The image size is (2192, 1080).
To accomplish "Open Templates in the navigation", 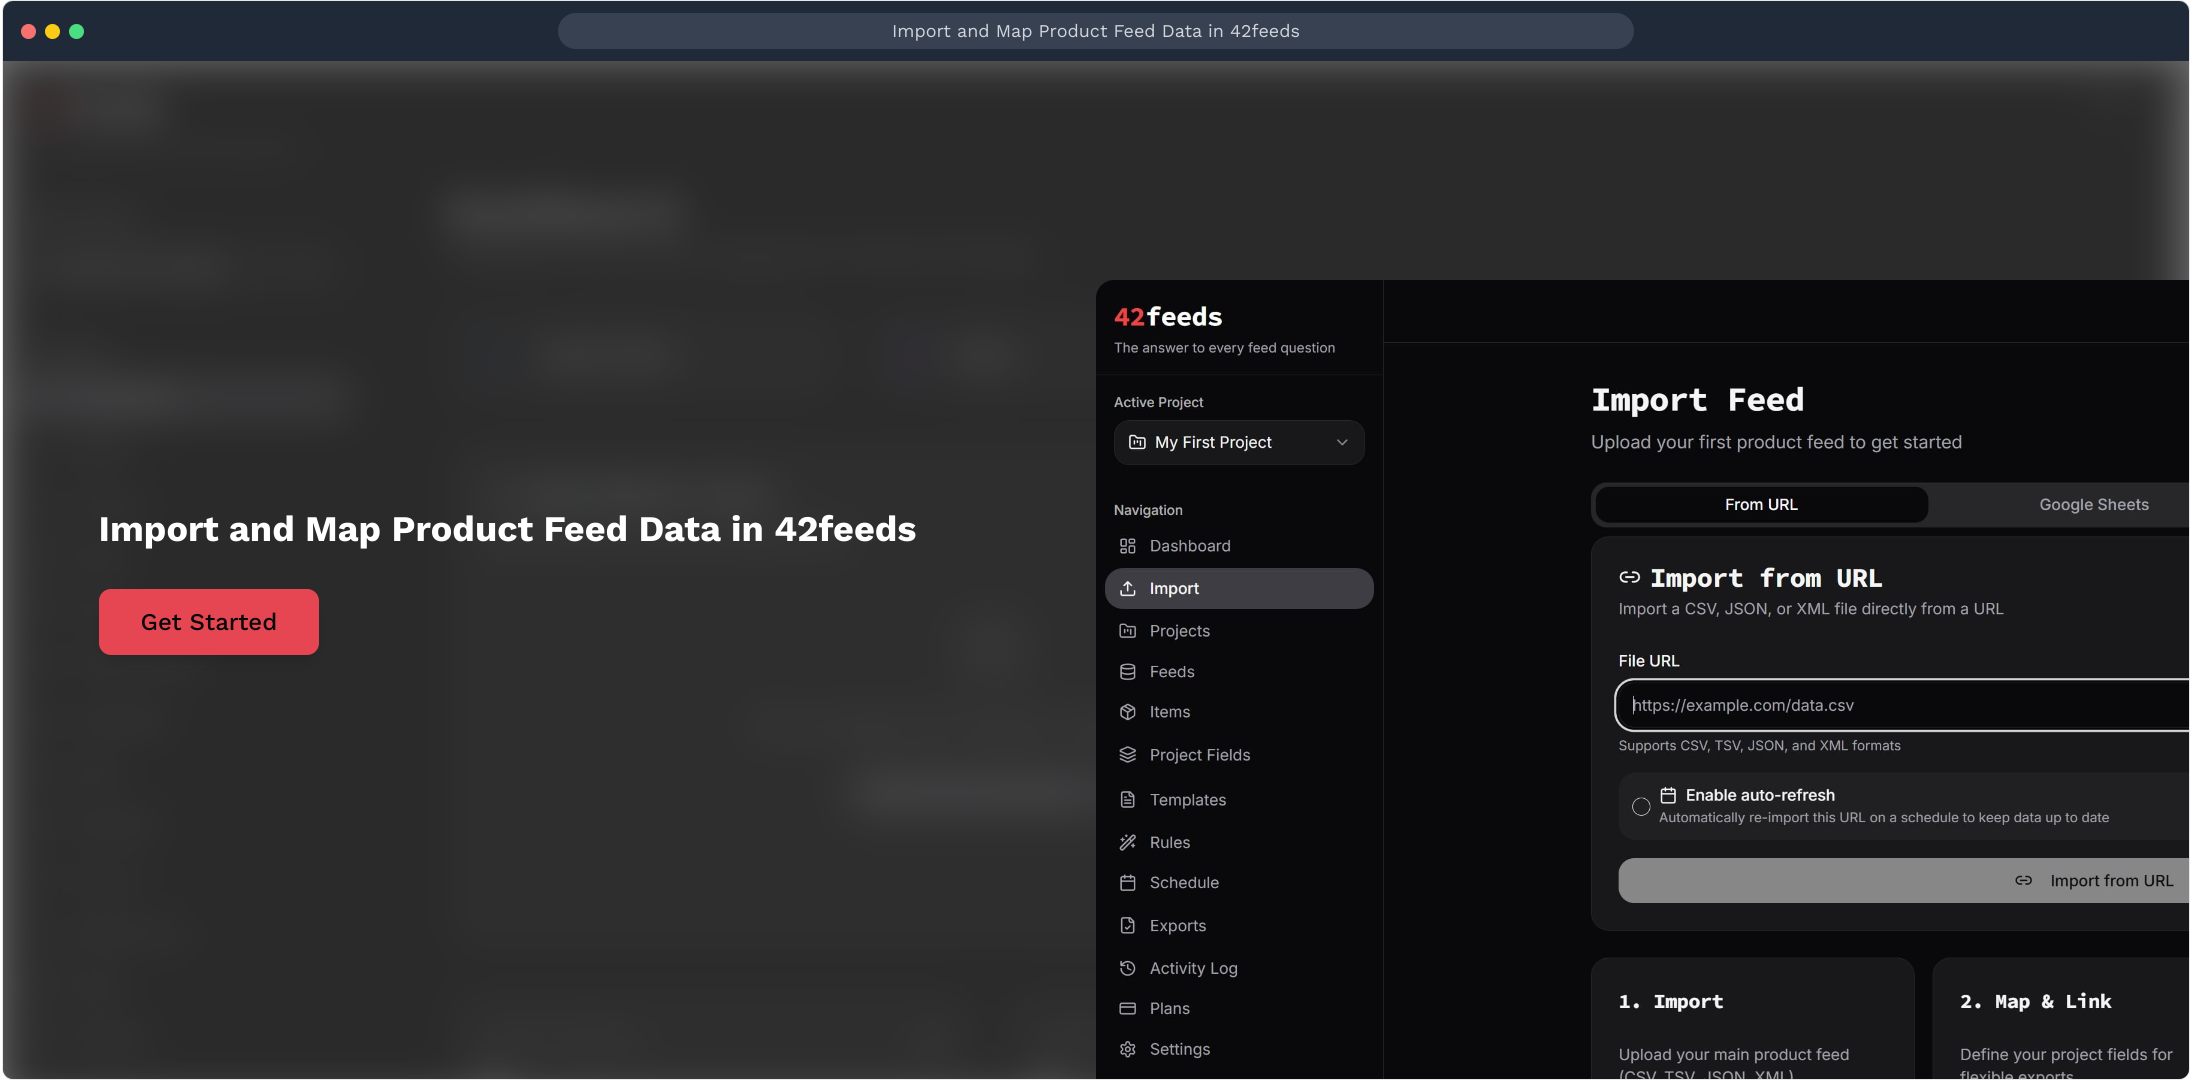I will pyautogui.click(x=1187, y=800).
